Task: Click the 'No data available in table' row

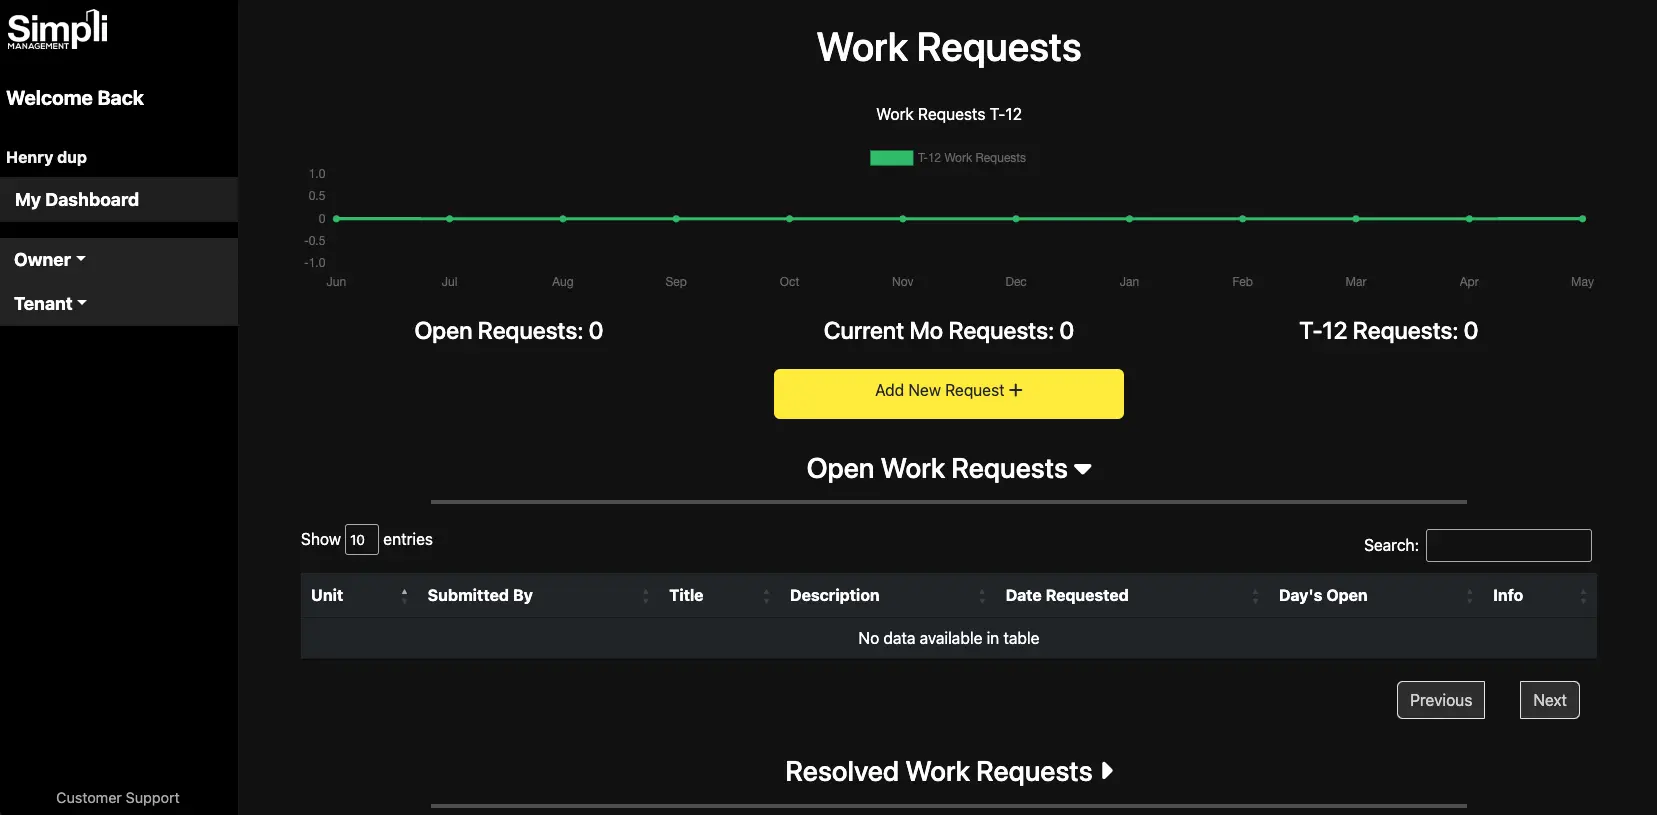Action: coord(949,638)
